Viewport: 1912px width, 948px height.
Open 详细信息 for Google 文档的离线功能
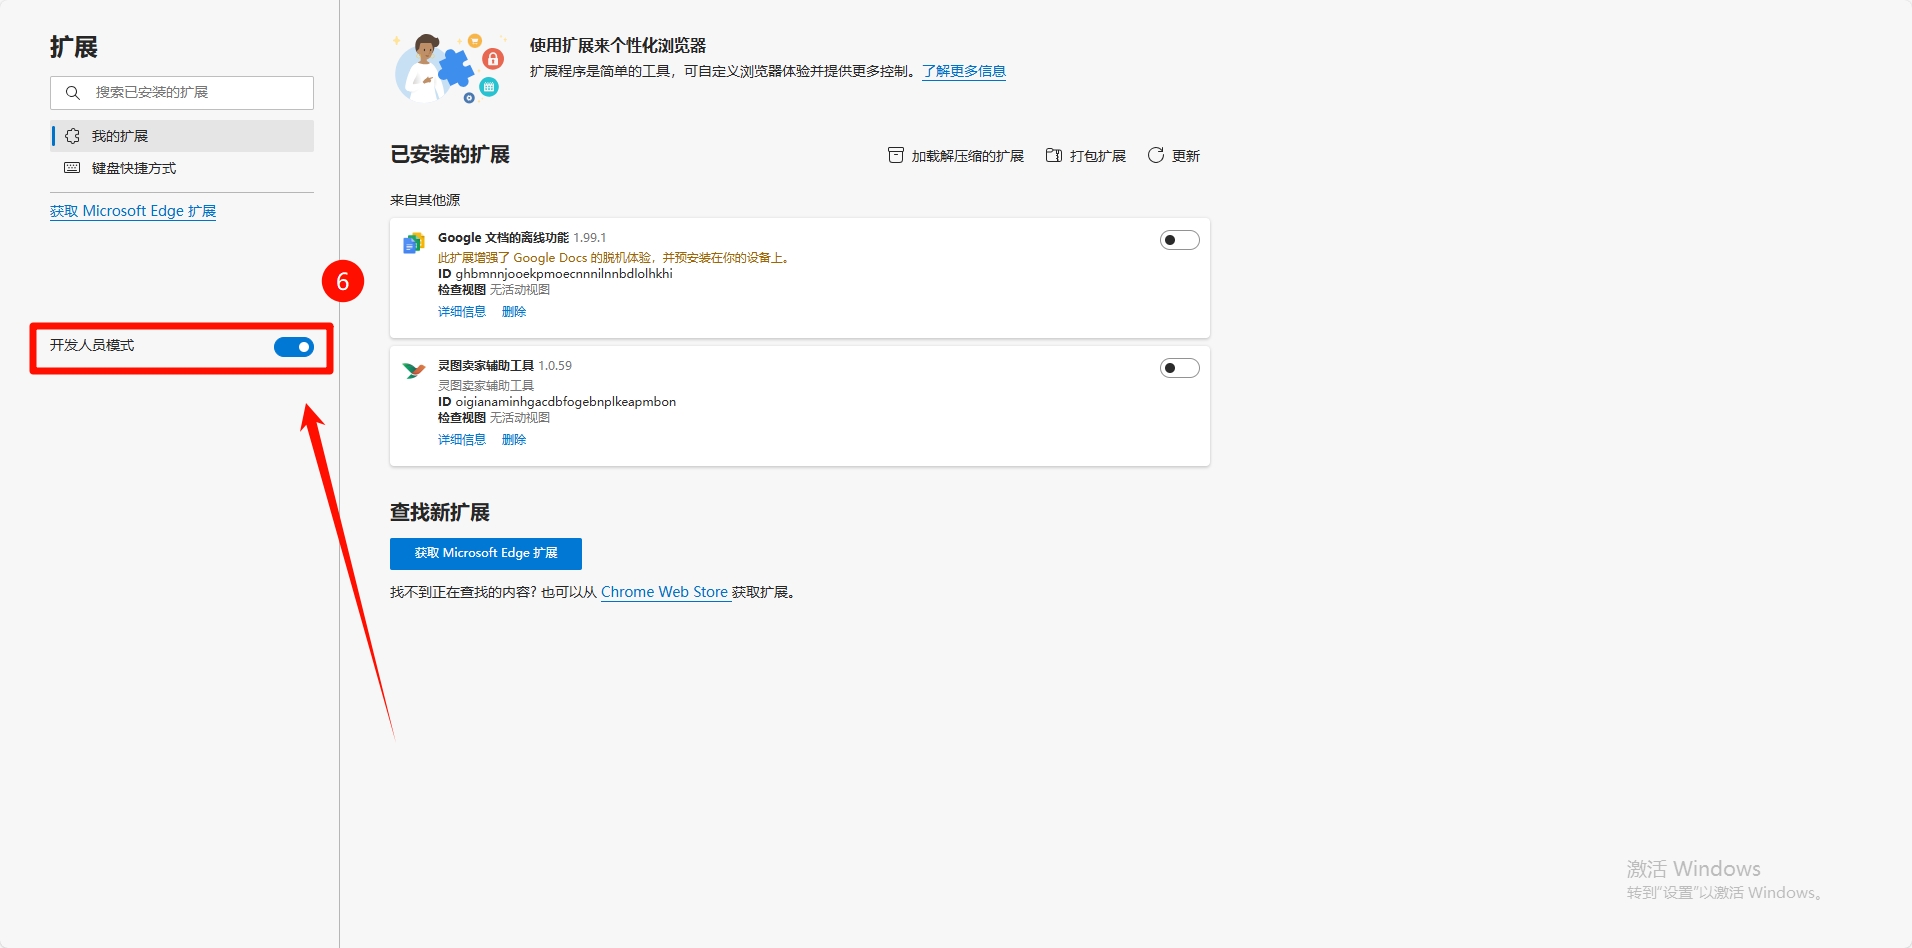(x=461, y=312)
